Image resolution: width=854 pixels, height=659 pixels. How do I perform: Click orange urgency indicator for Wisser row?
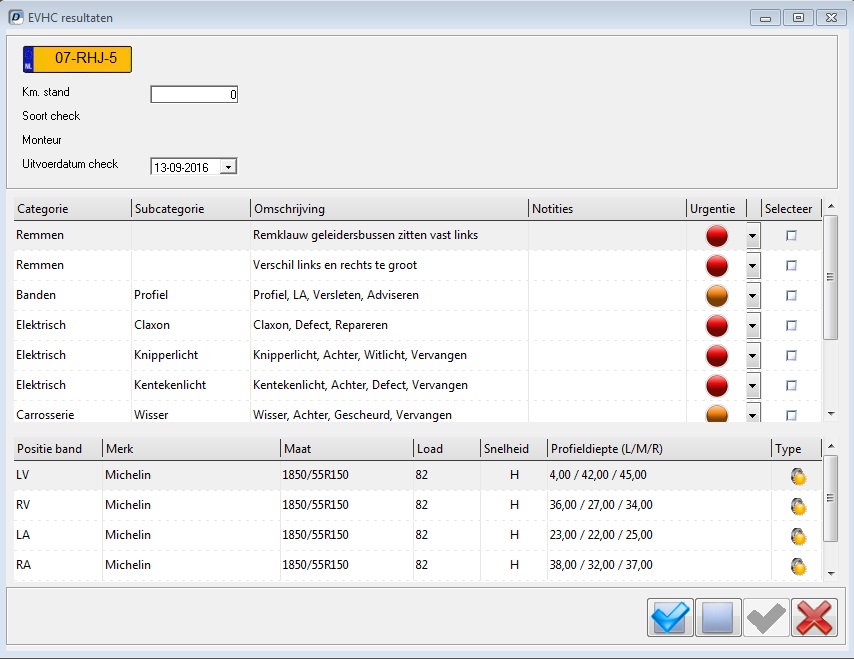pyautogui.click(x=717, y=413)
